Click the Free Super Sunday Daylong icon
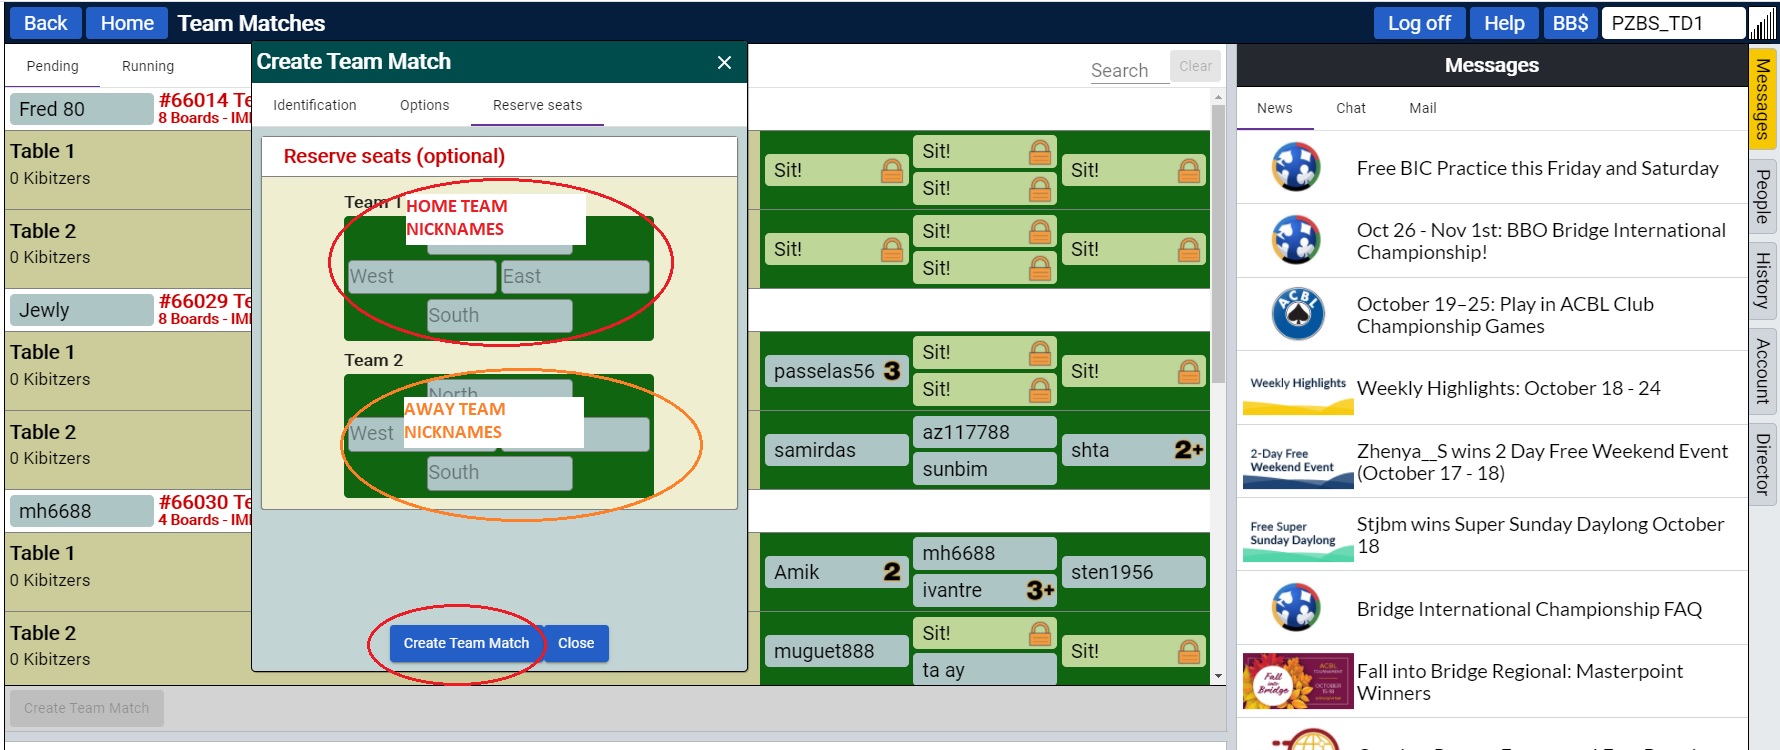Image resolution: width=1780 pixels, height=750 pixels. click(1297, 535)
